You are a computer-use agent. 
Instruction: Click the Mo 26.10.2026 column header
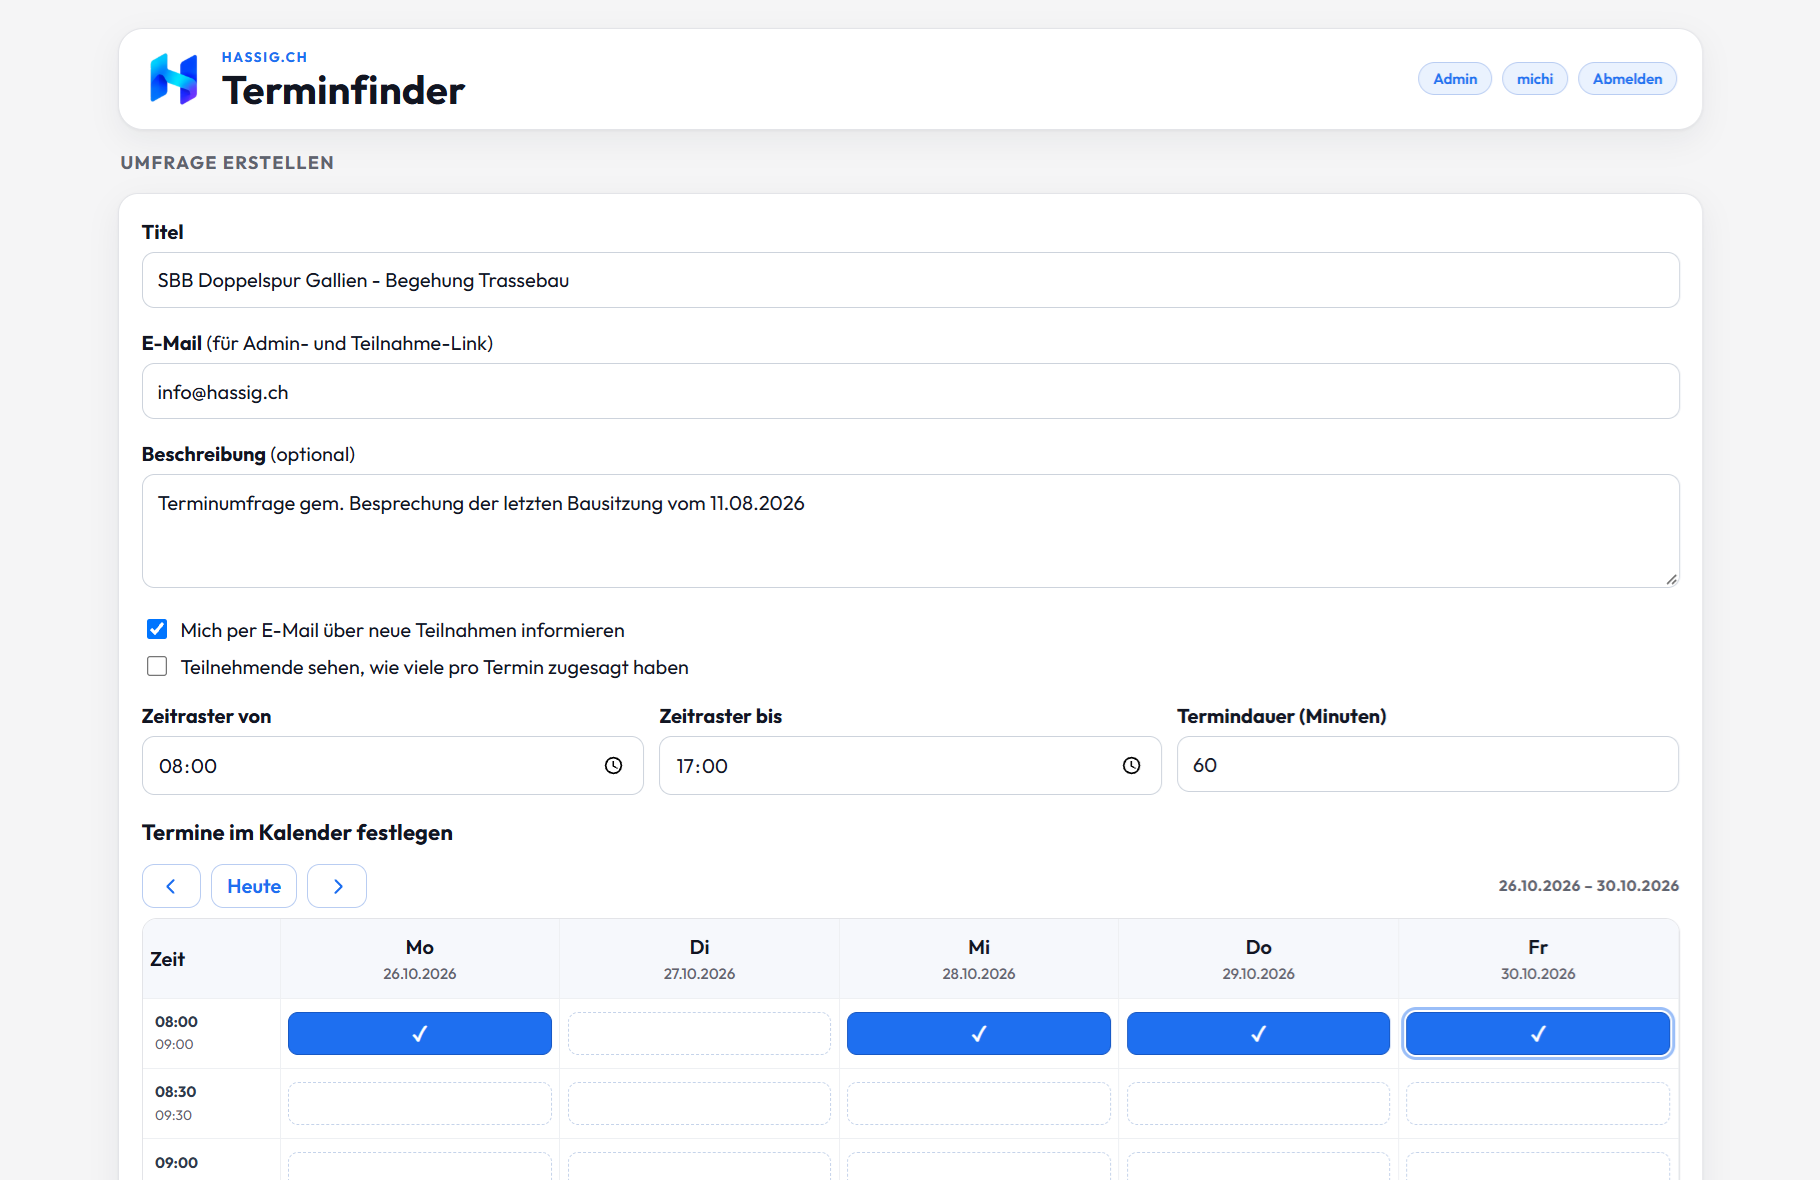point(420,959)
